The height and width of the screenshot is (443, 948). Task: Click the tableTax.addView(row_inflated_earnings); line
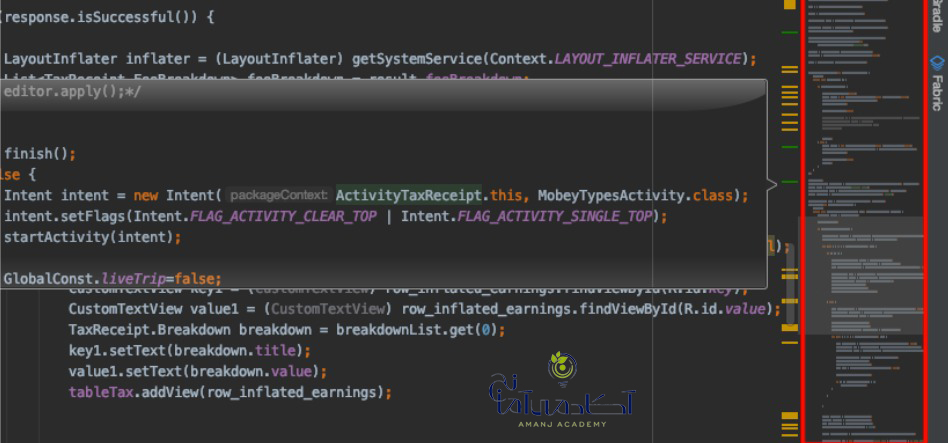click(230, 392)
